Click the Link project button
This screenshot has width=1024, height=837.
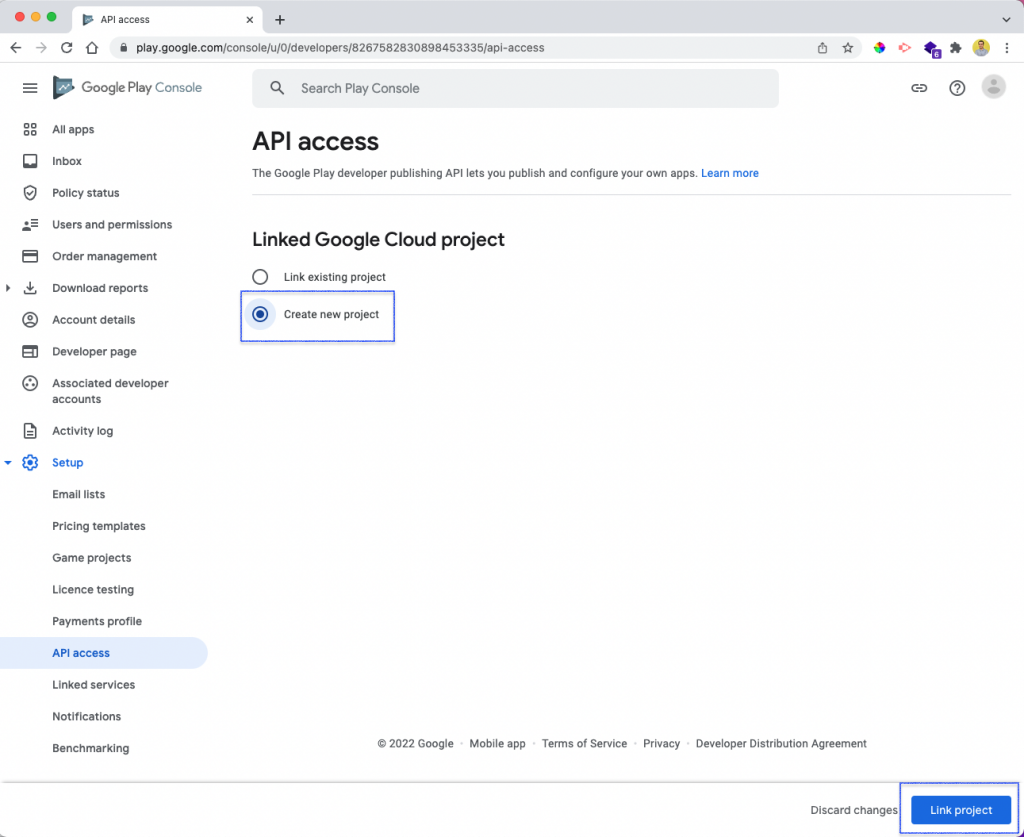pos(961,810)
